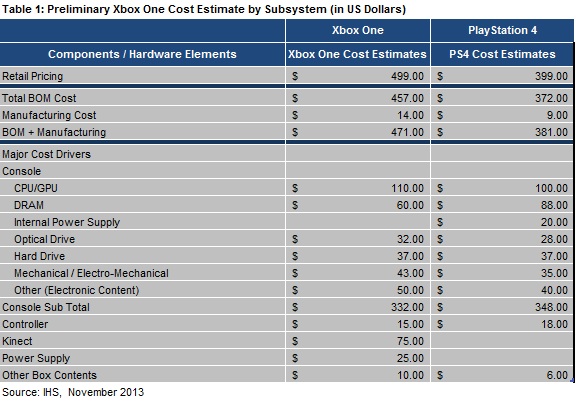
Task: Select the Mechanical / Electro-Mechanical row label
Action: pyautogui.click(x=91, y=273)
